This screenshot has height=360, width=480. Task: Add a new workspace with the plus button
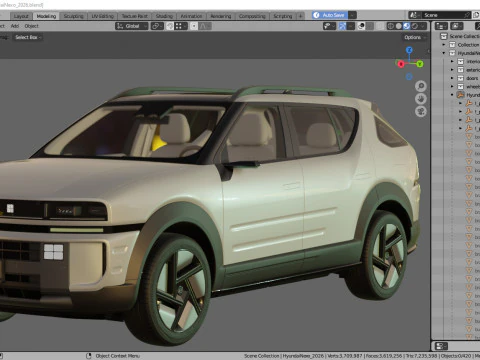300,16
